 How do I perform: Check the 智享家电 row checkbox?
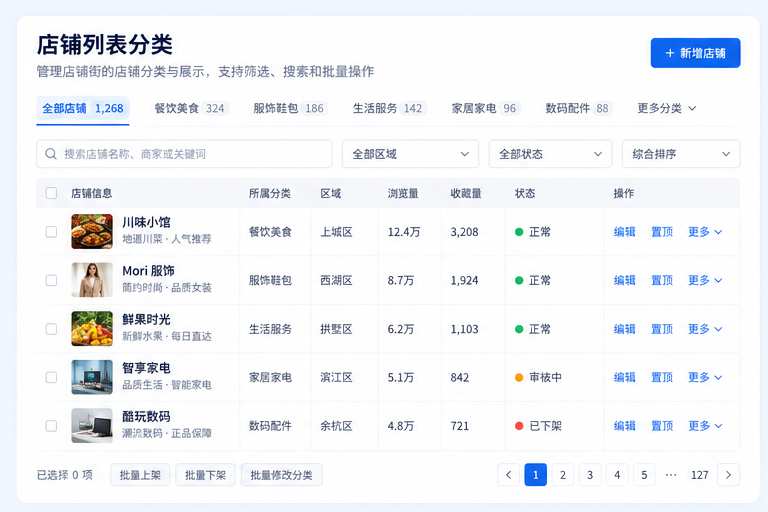point(51,377)
